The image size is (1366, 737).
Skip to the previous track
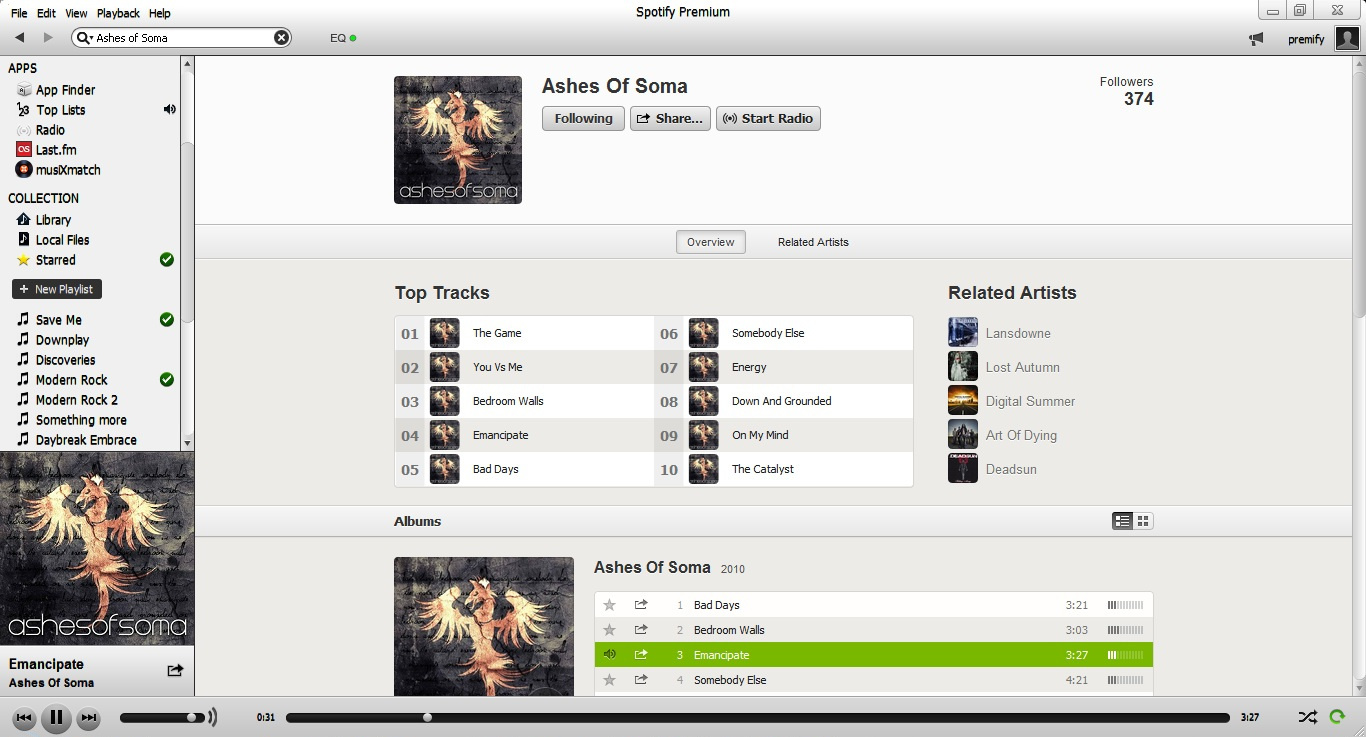(25, 717)
